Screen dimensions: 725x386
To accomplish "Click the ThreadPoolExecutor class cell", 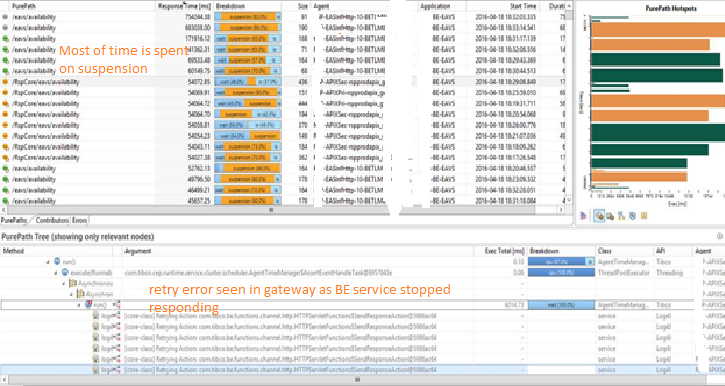I will click(624, 273).
